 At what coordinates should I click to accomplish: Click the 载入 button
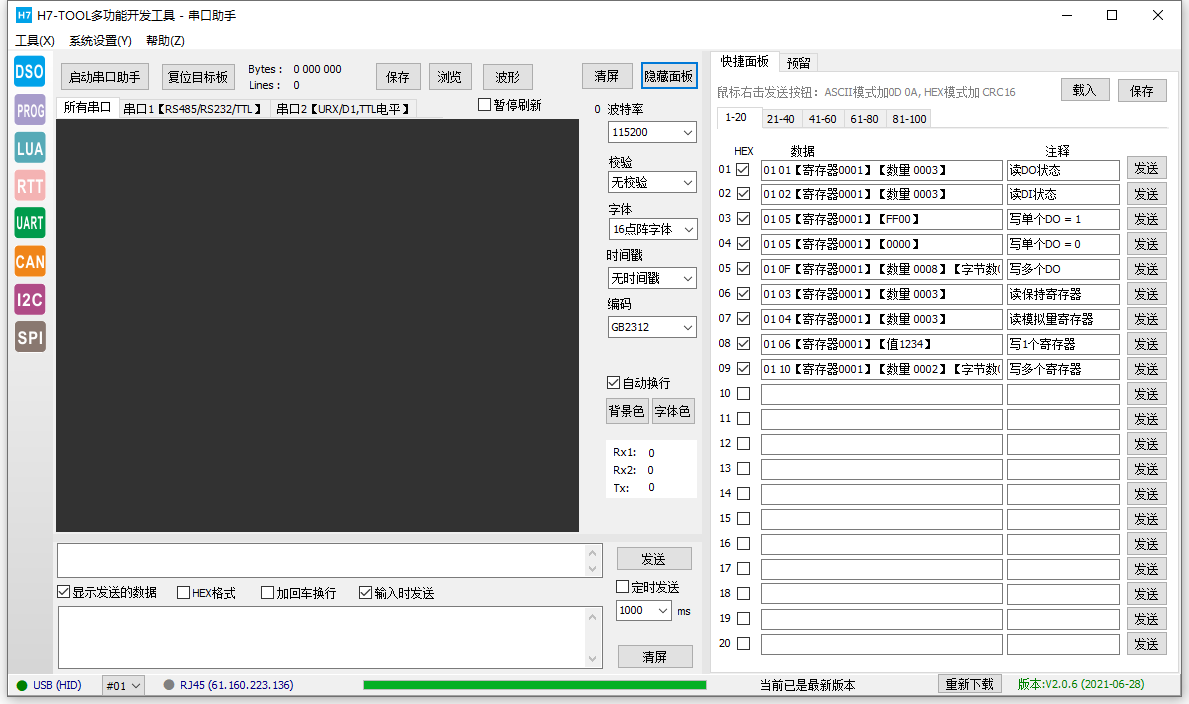1085,90
